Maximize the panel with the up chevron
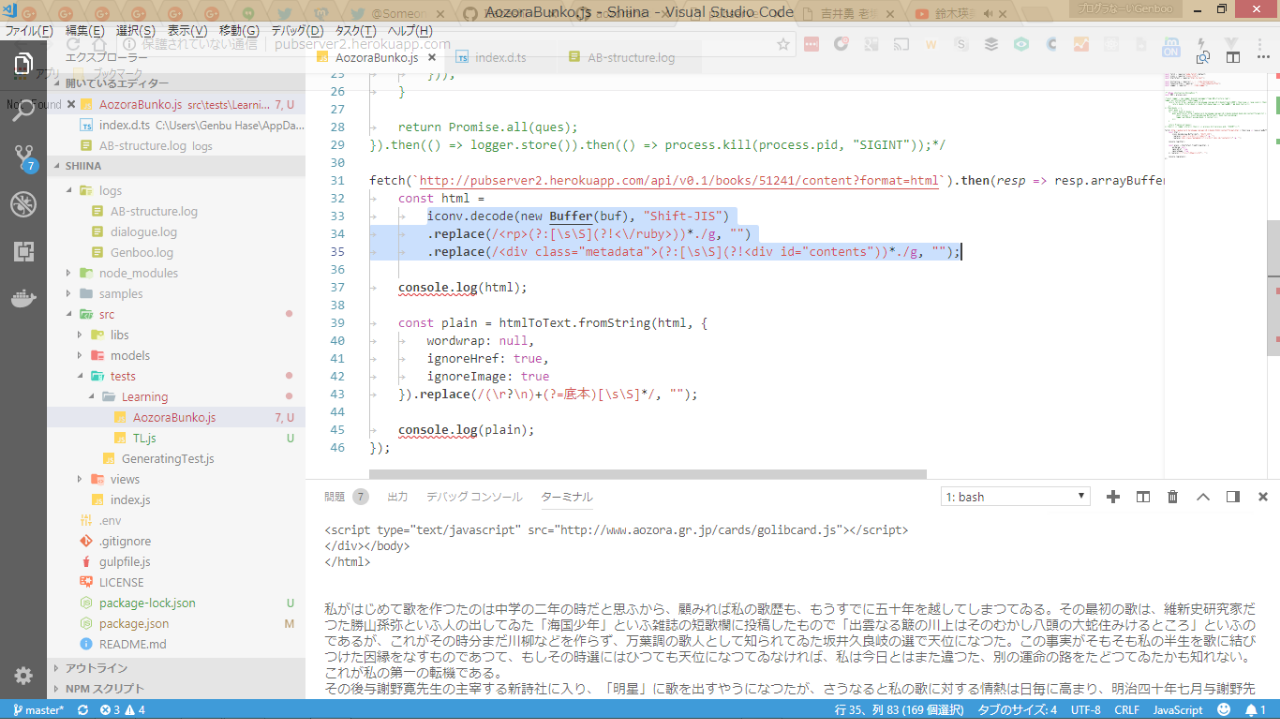1280x719 pixels. tap(1203, 497)
